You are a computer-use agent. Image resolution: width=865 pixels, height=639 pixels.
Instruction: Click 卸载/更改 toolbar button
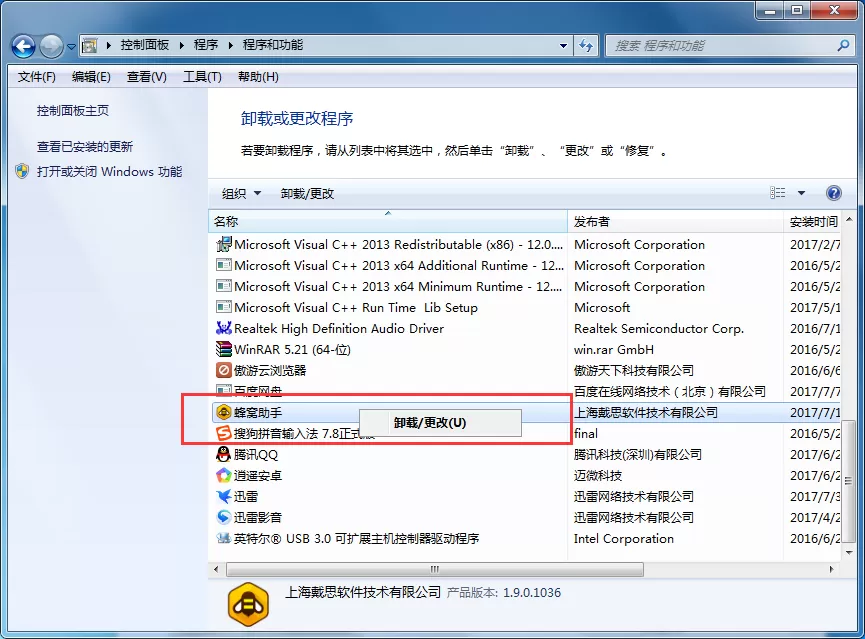point(307,194)
